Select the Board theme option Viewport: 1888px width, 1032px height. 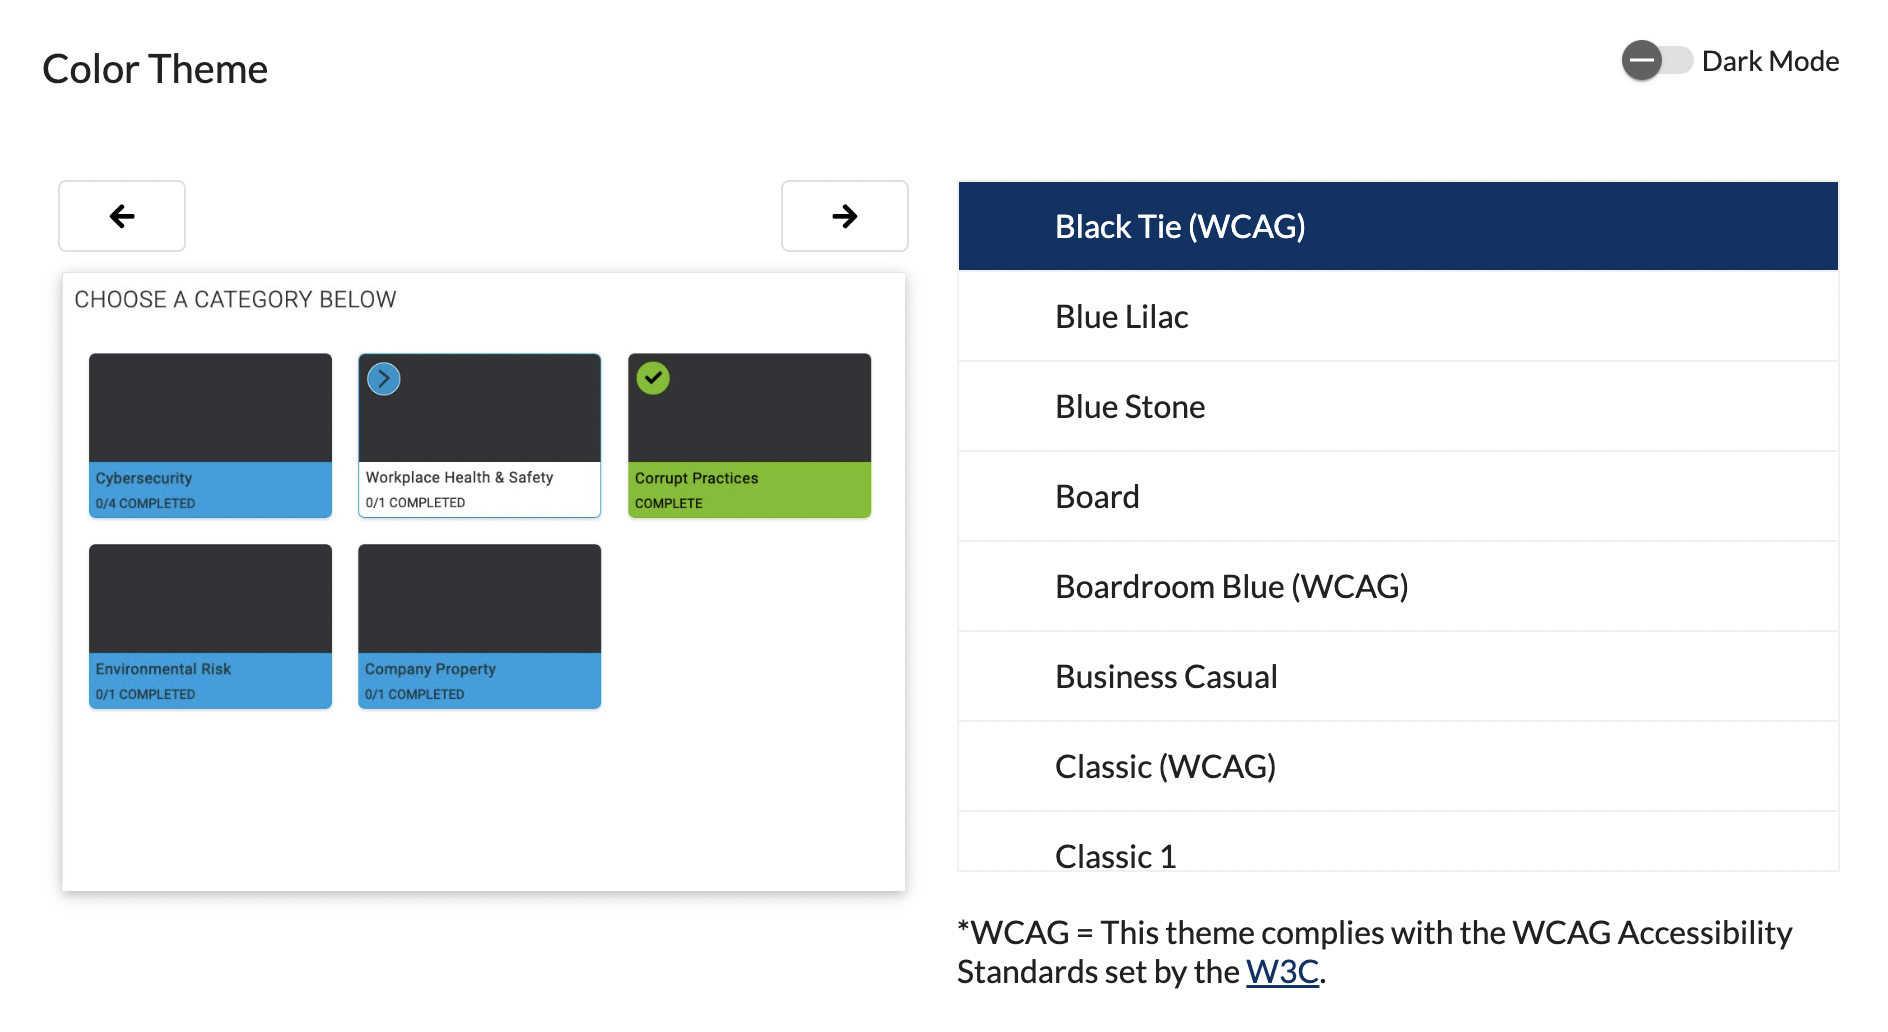[1397, 497]
